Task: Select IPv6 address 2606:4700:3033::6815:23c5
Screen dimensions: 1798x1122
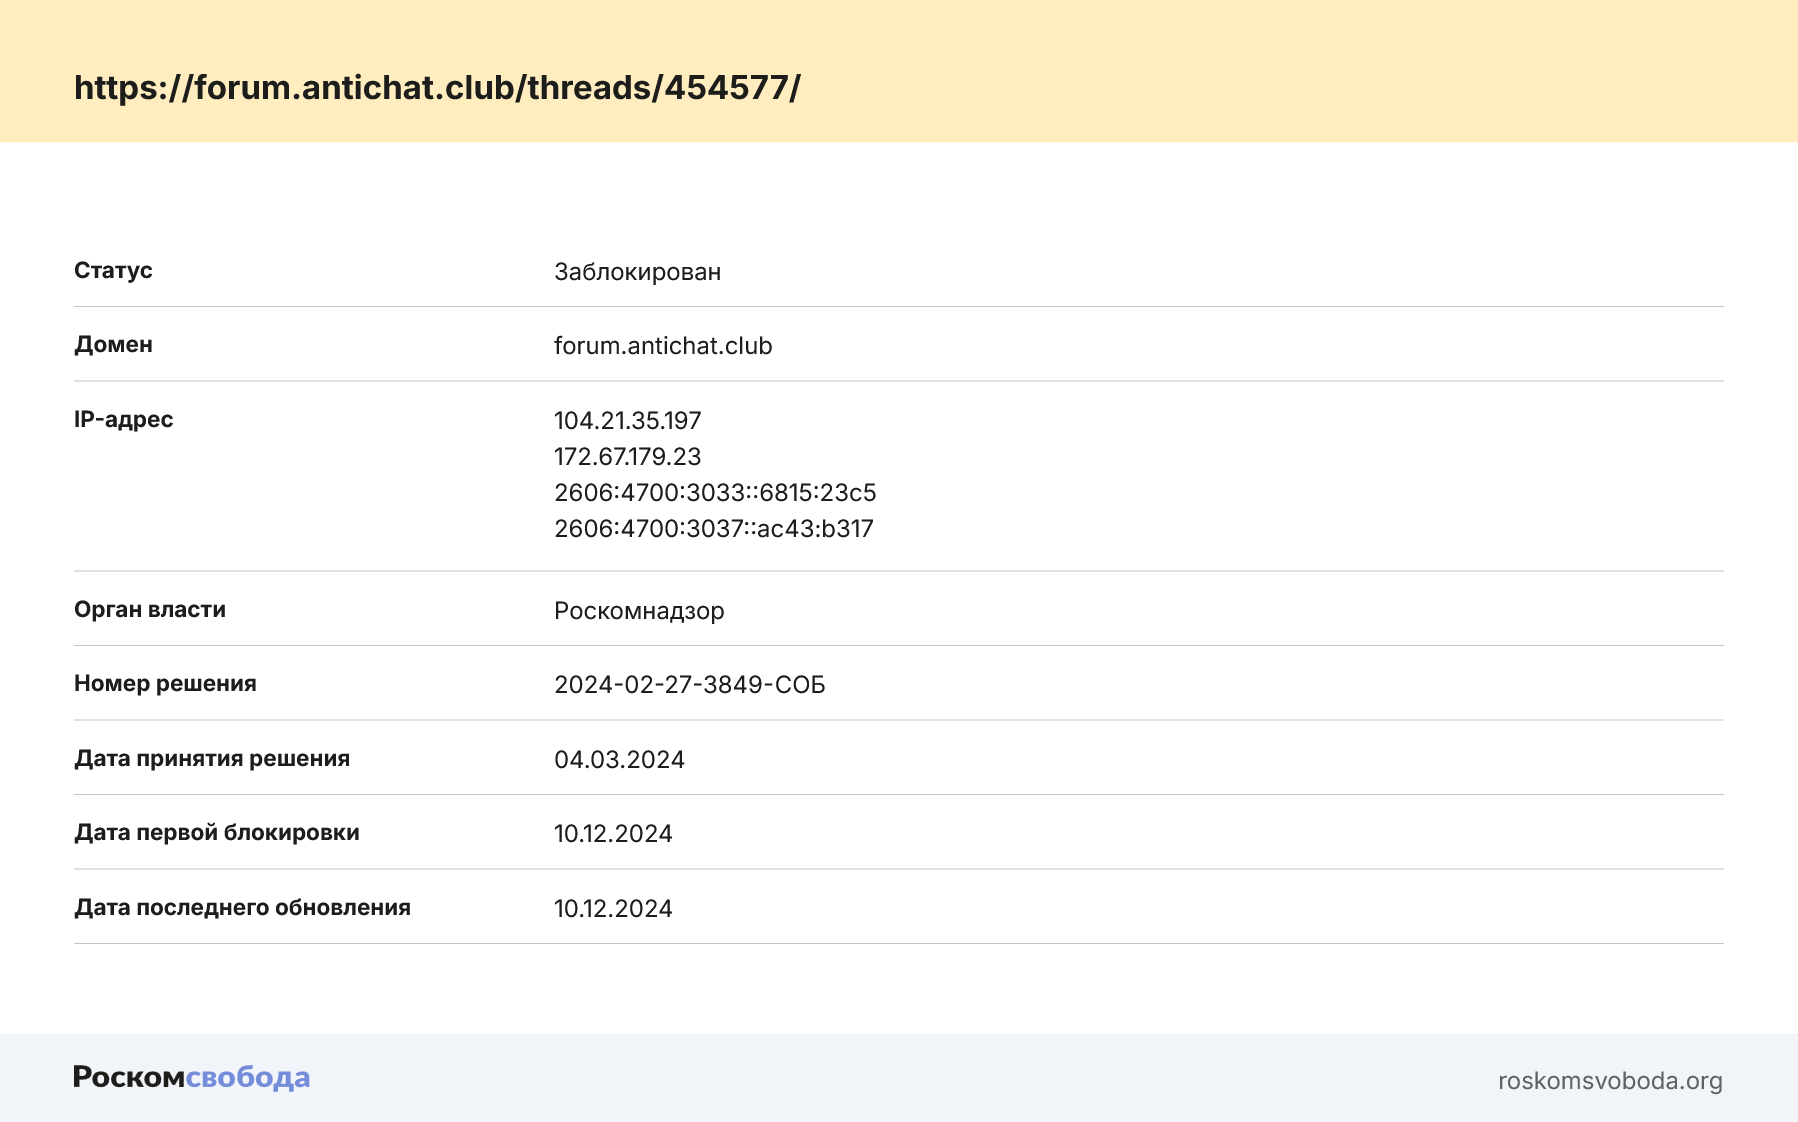Action: coord(715,493)
